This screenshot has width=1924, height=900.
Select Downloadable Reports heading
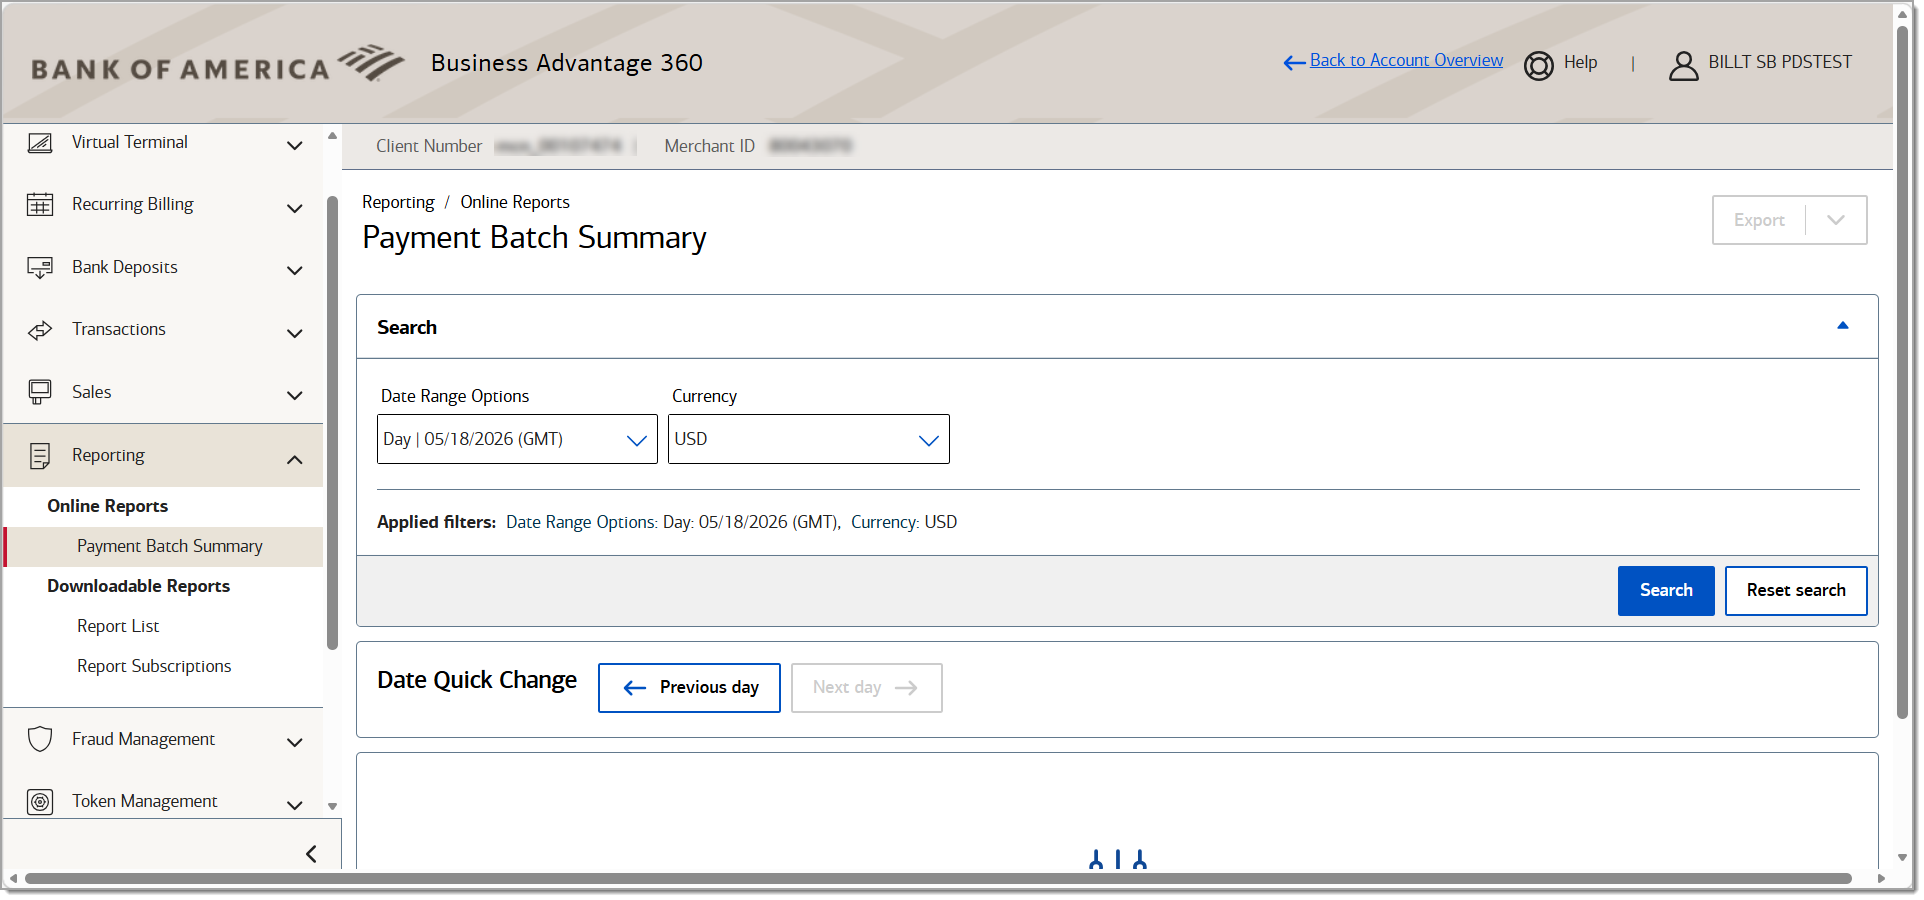(138, 586)
